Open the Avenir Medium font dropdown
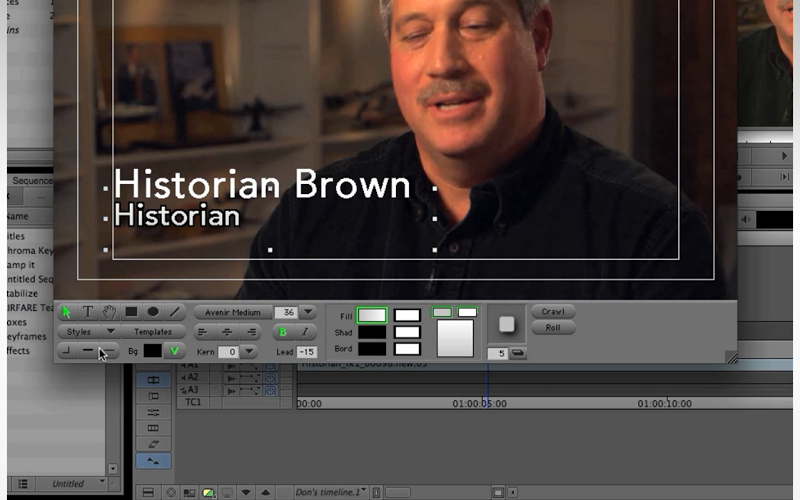Image resolution: width=800 pixels, height=500 pixels. pos(232,312)
